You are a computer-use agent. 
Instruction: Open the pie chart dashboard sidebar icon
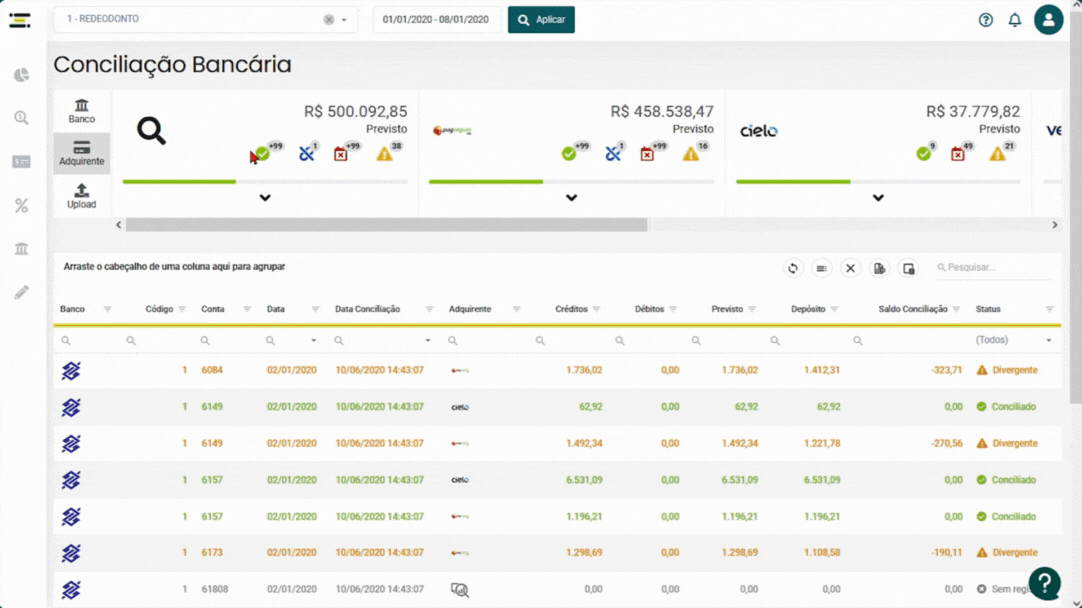pos(21,75)
